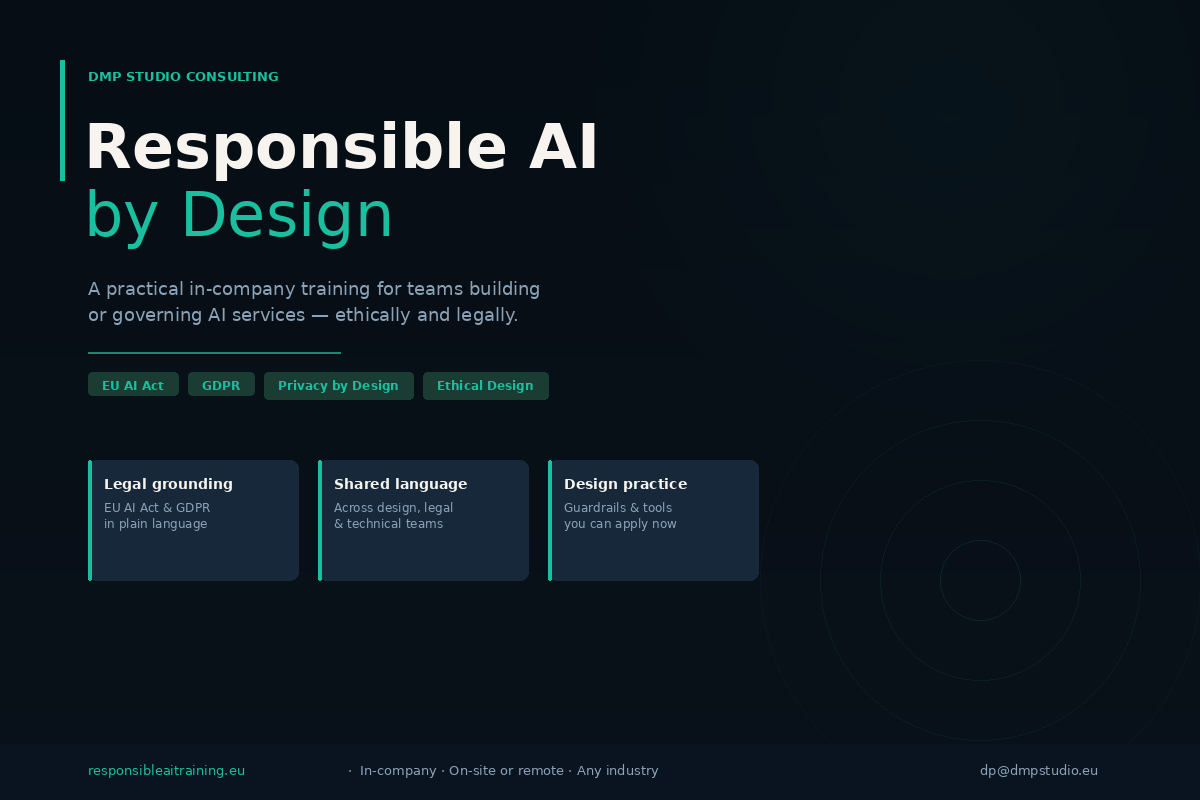Click the DMP STUDIO CONSULTING label
Screen dimensions: 1200x800
(183, 77)
